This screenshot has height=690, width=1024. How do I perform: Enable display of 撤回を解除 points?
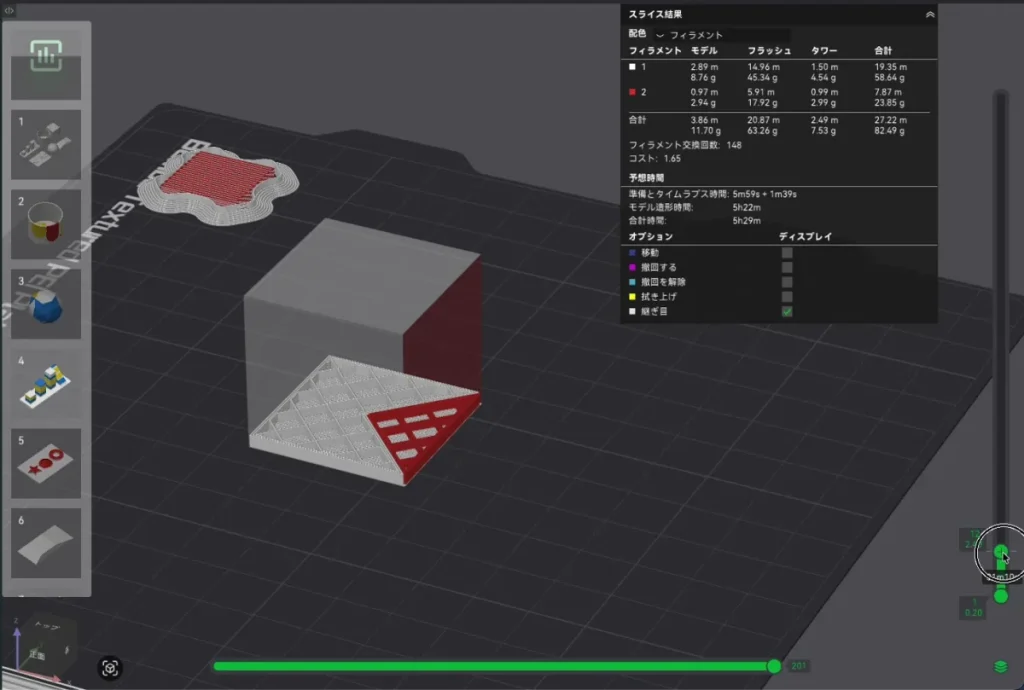787,282
